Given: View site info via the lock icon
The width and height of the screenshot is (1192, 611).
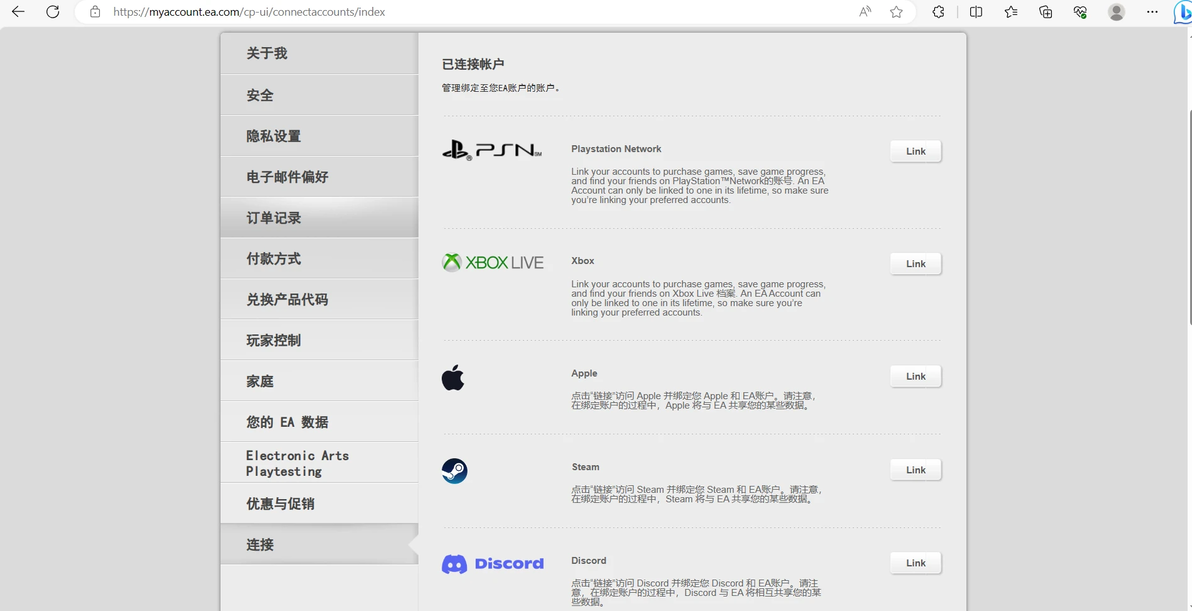Looking at the screenshot, I should click(x=95, y=11).
